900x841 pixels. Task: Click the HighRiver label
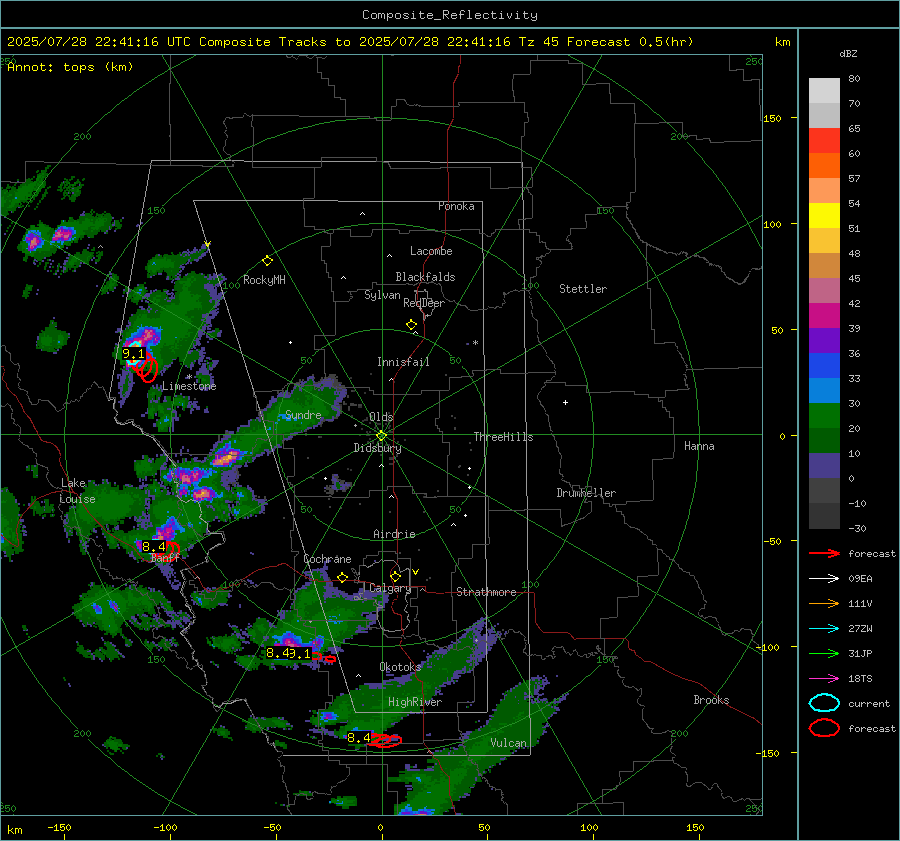pyautogui.click(x=415, y=702)
